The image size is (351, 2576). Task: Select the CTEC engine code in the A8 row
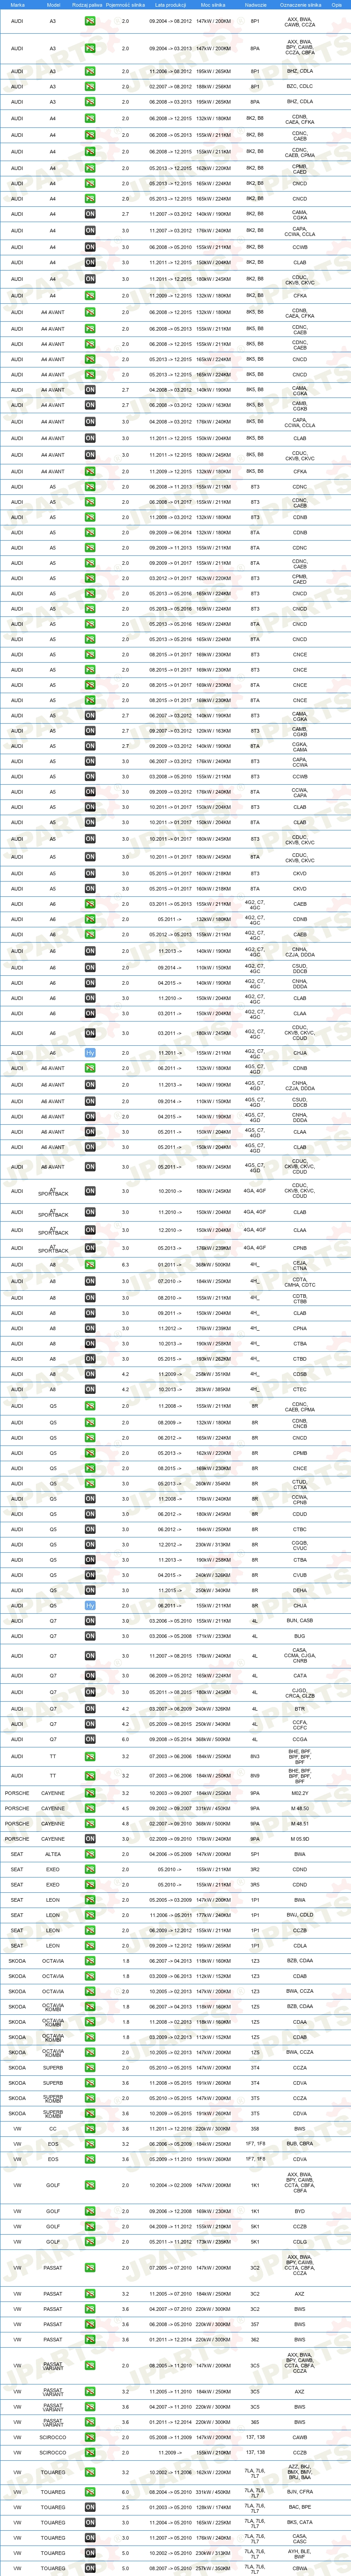[300, 1389]
